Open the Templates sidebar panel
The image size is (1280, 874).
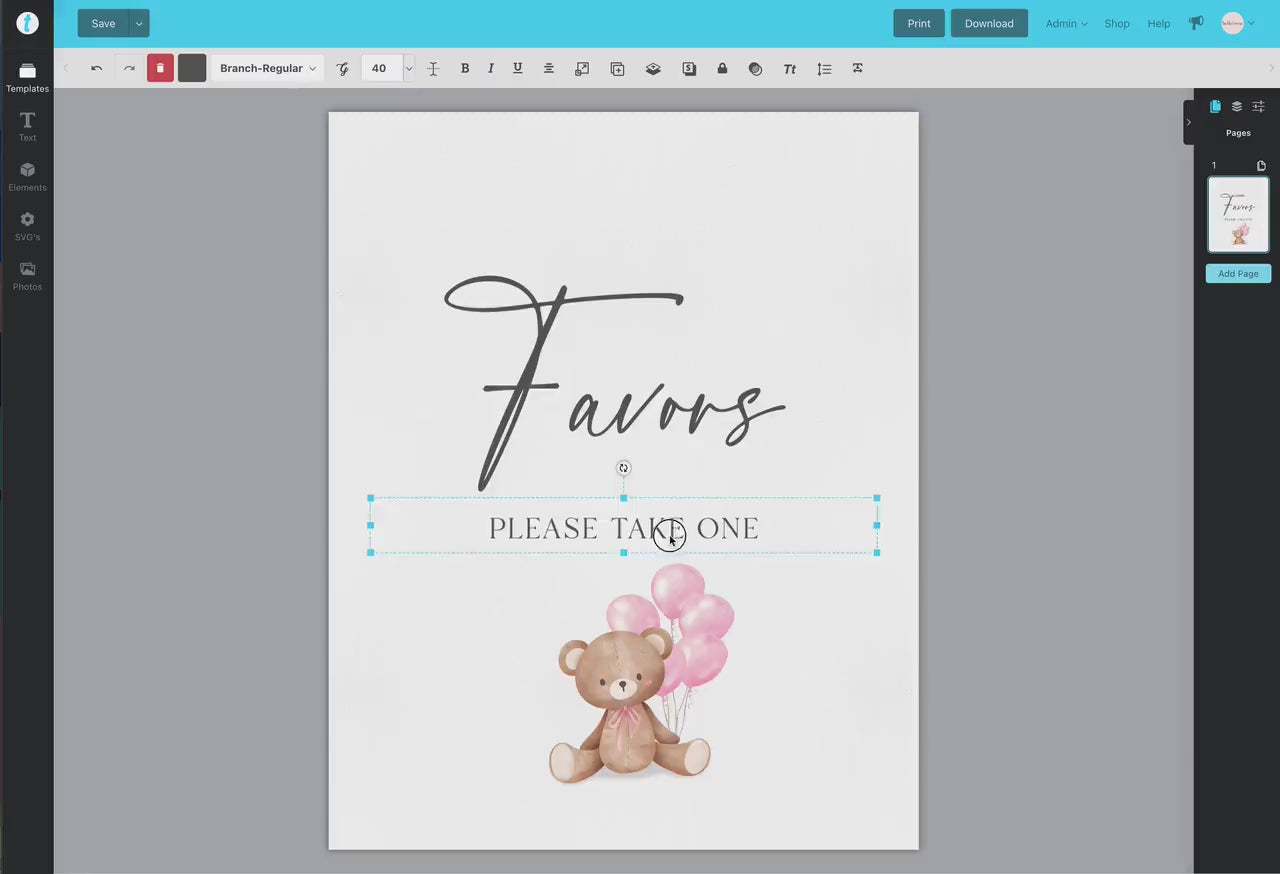coord(27,77)
